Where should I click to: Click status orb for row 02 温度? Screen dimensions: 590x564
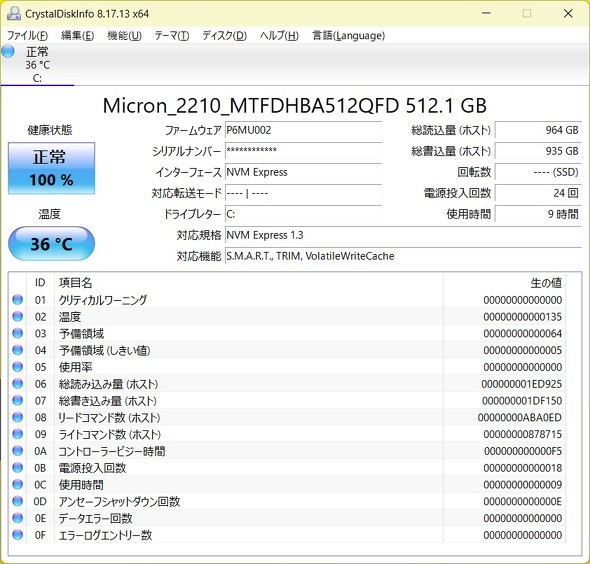[17, 316]
